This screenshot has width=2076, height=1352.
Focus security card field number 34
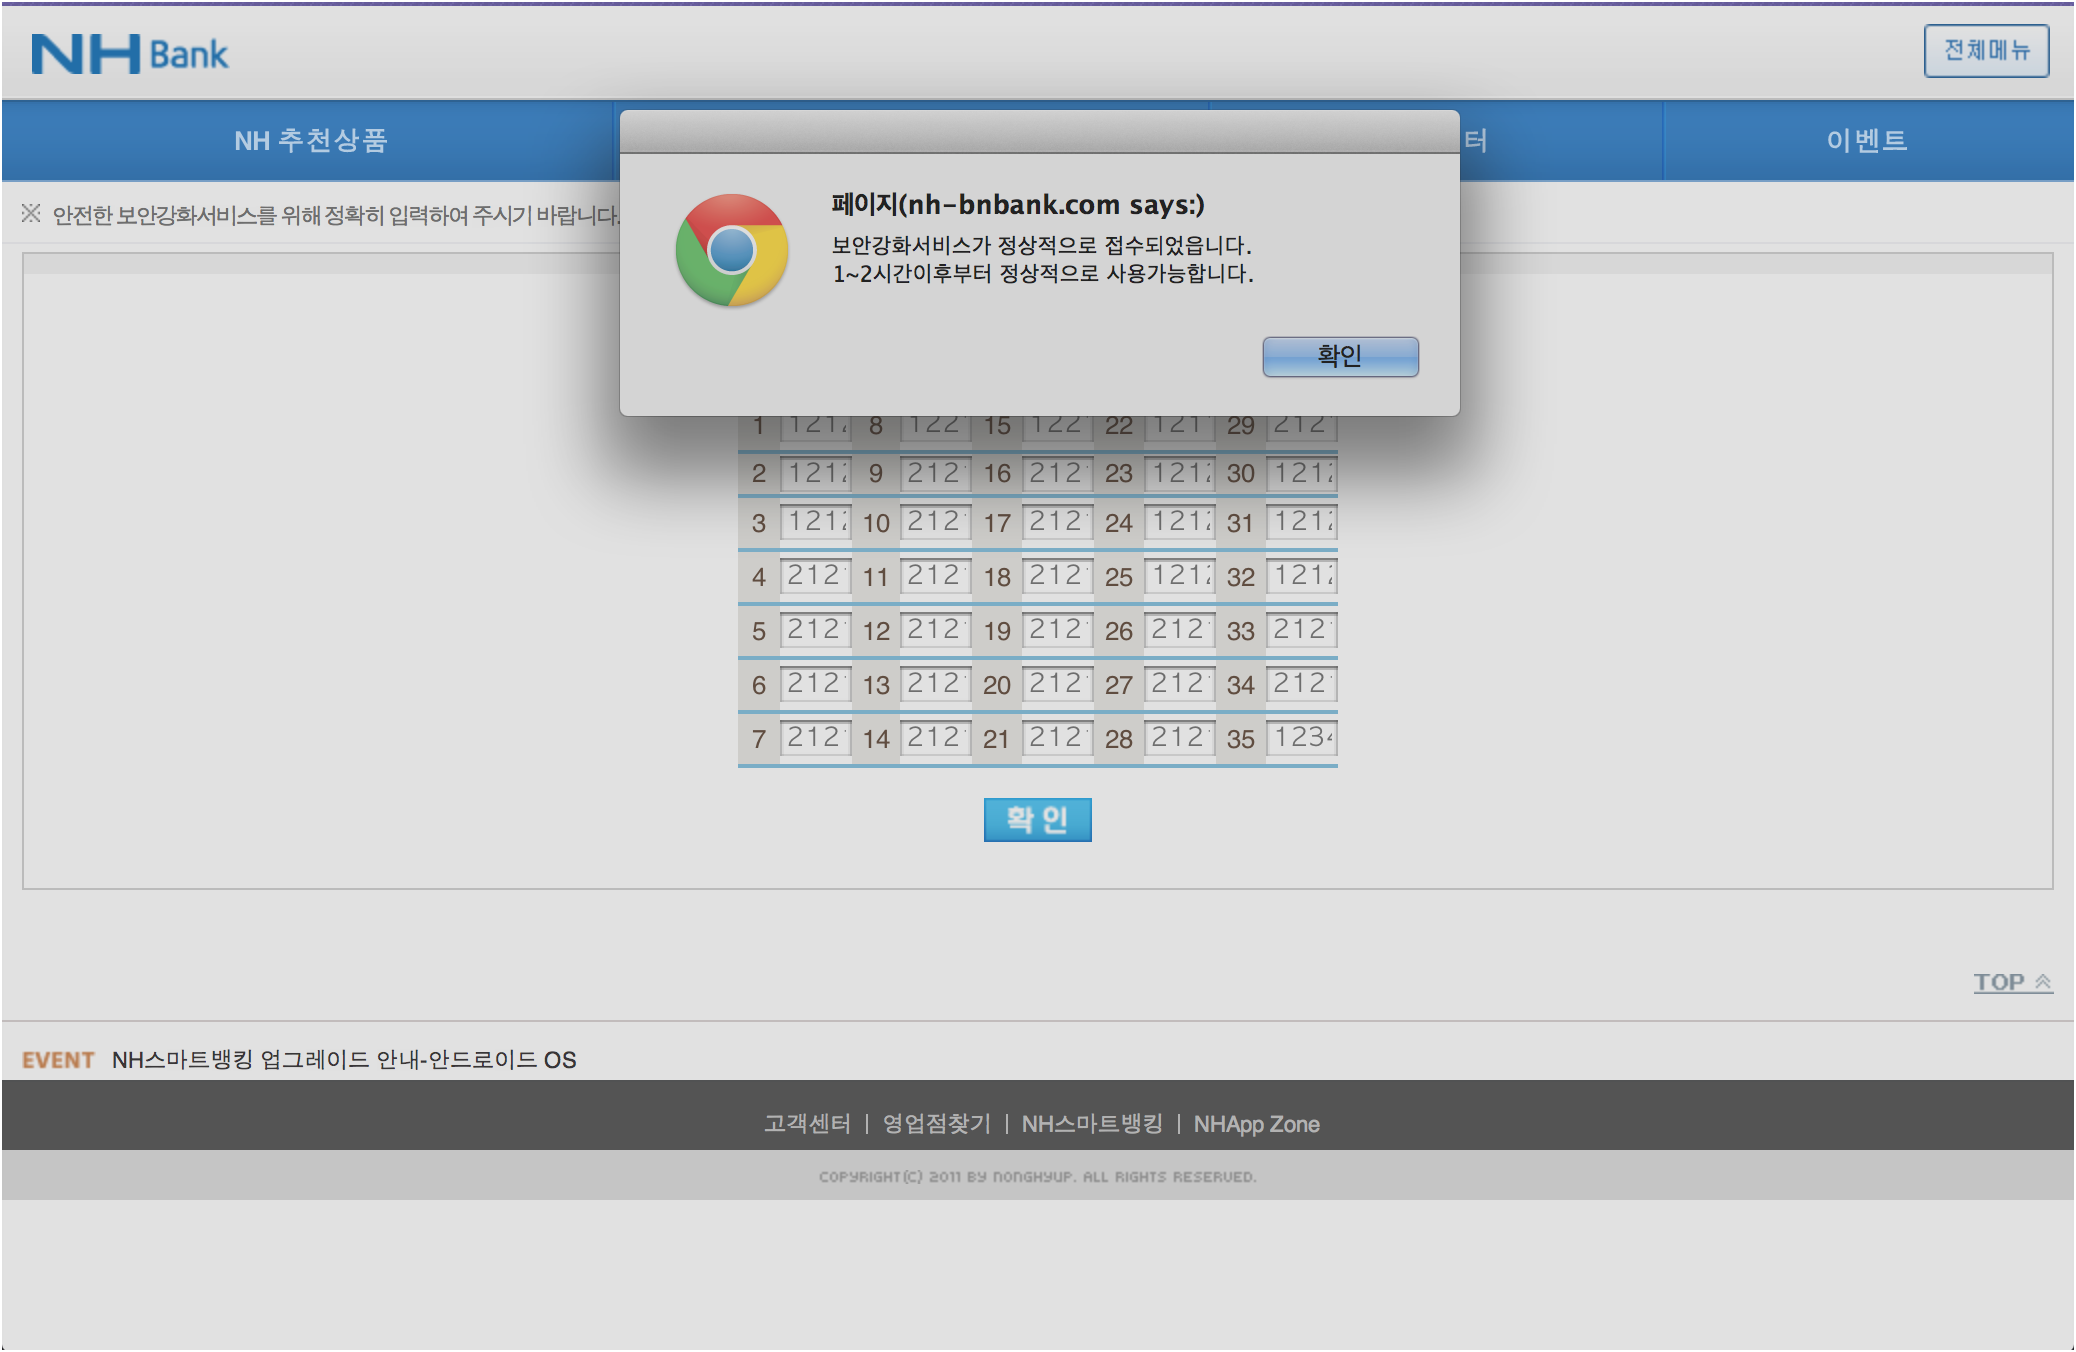[x=1302, y=684]
